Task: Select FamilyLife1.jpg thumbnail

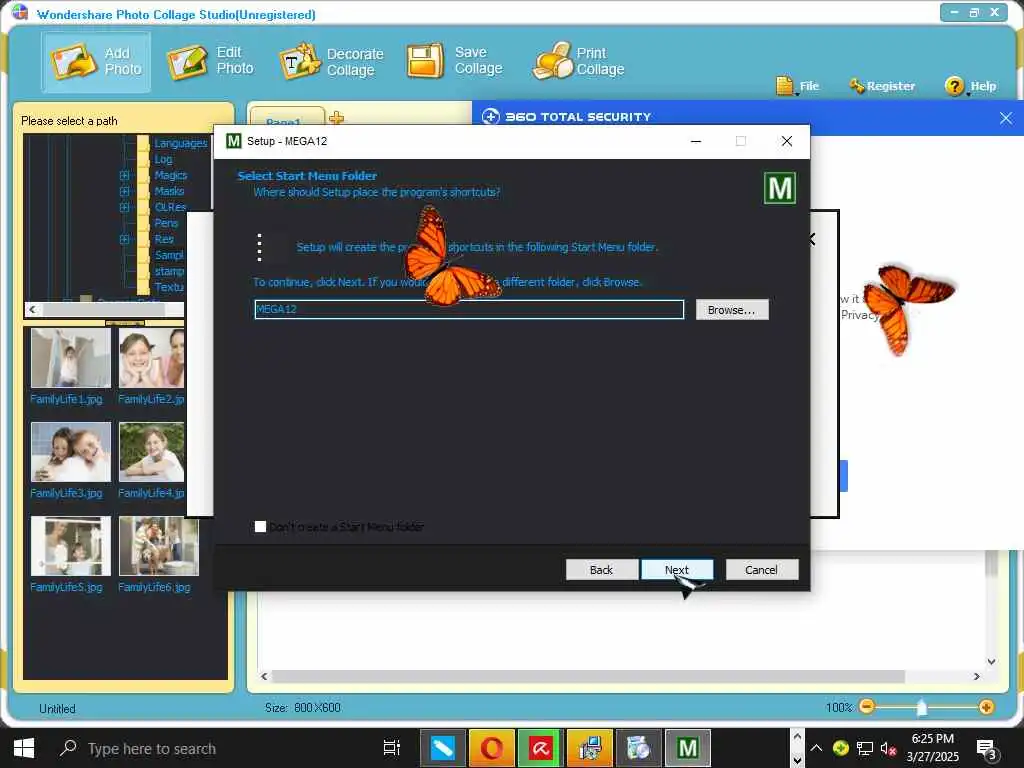Action: (71, 358)
